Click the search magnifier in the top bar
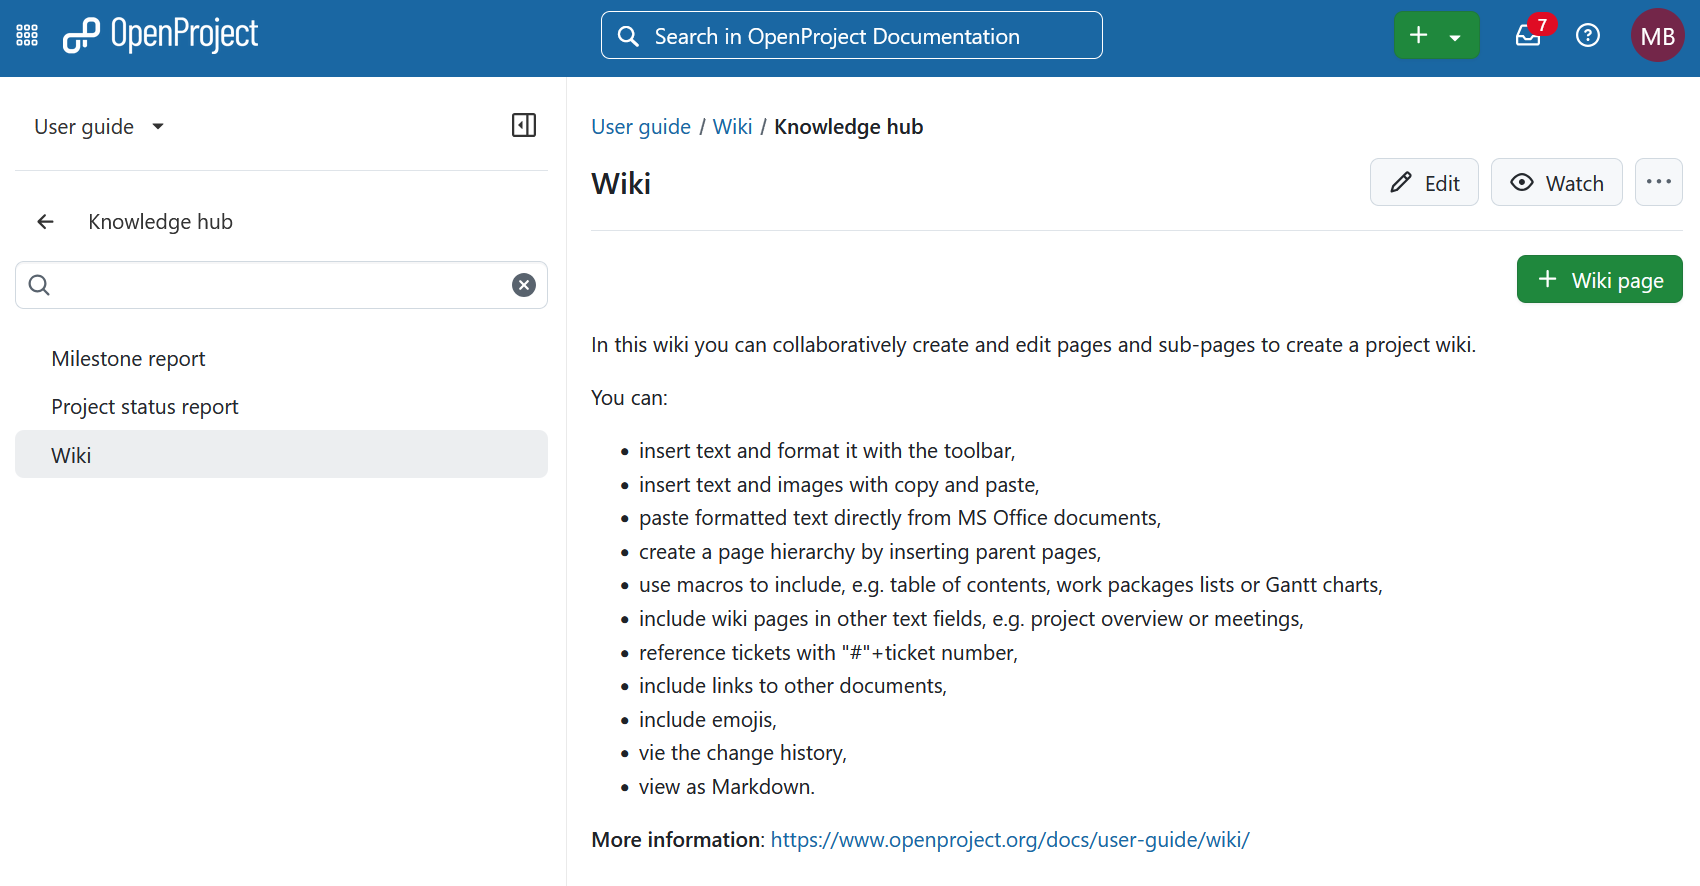The width and height of the screenshot is (1700, 886). point(628,36)
